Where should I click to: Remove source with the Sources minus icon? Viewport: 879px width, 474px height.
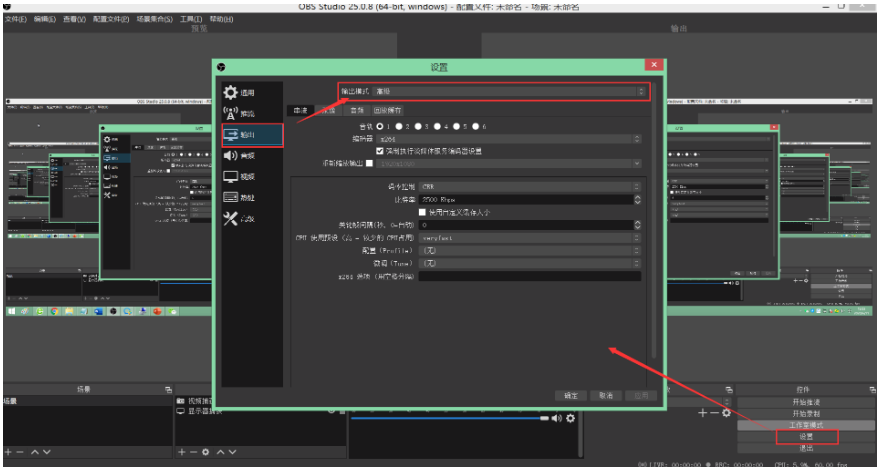click(x=193, y=452)
